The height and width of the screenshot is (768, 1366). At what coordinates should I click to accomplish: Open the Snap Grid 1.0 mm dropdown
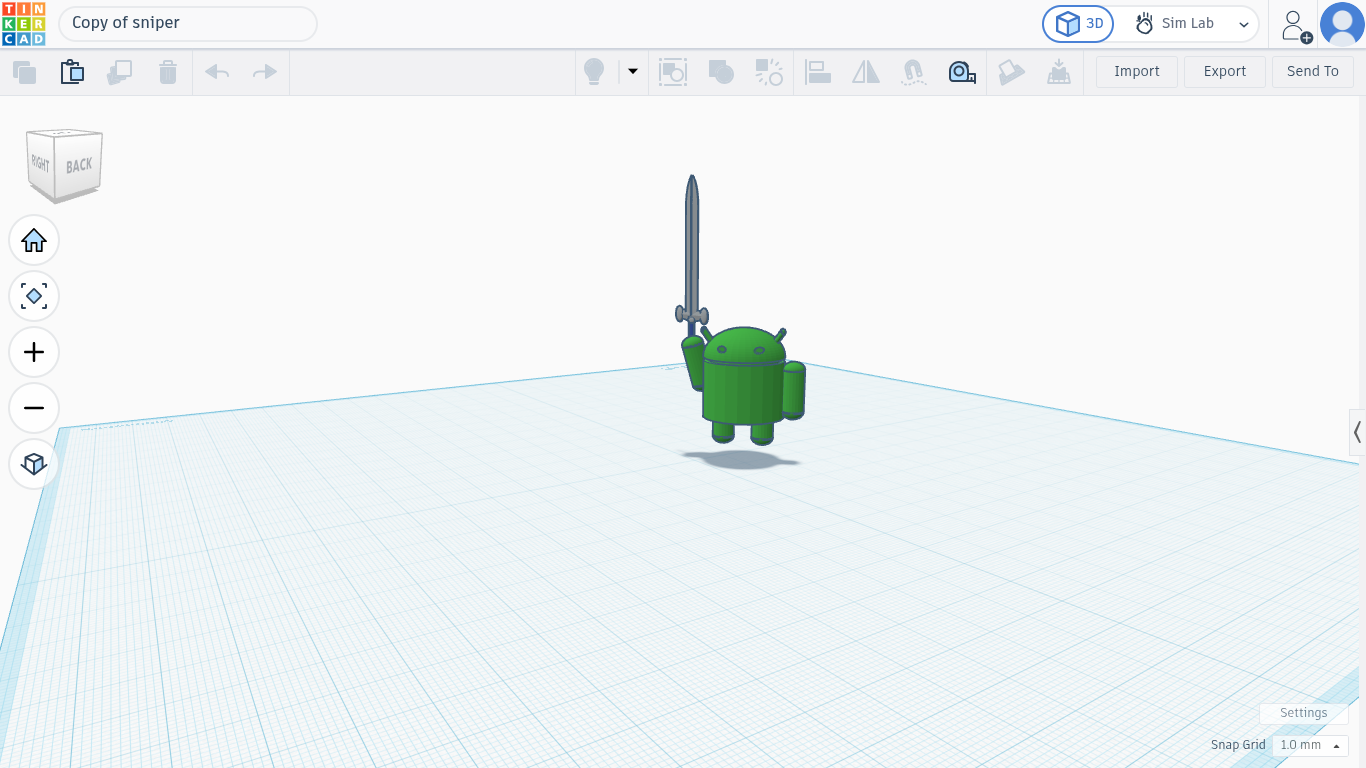[x=1310, y=745]
